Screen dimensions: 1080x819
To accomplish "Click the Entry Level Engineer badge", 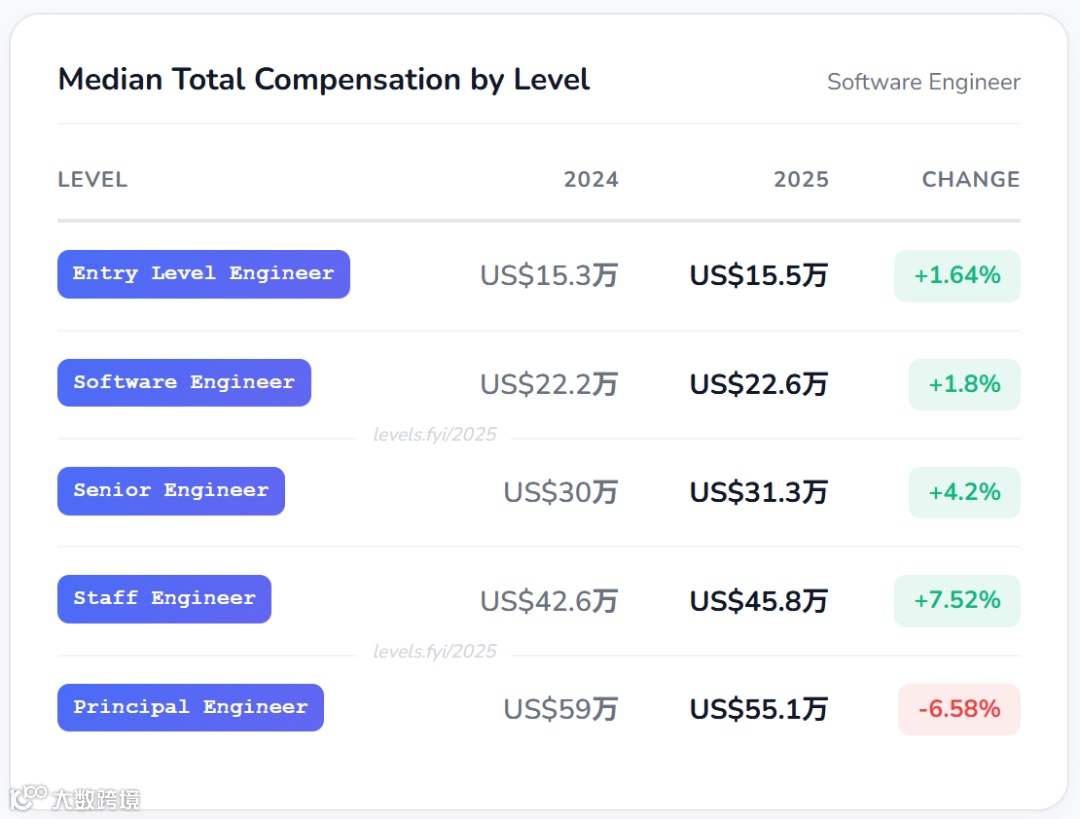I will click(203, 274).
